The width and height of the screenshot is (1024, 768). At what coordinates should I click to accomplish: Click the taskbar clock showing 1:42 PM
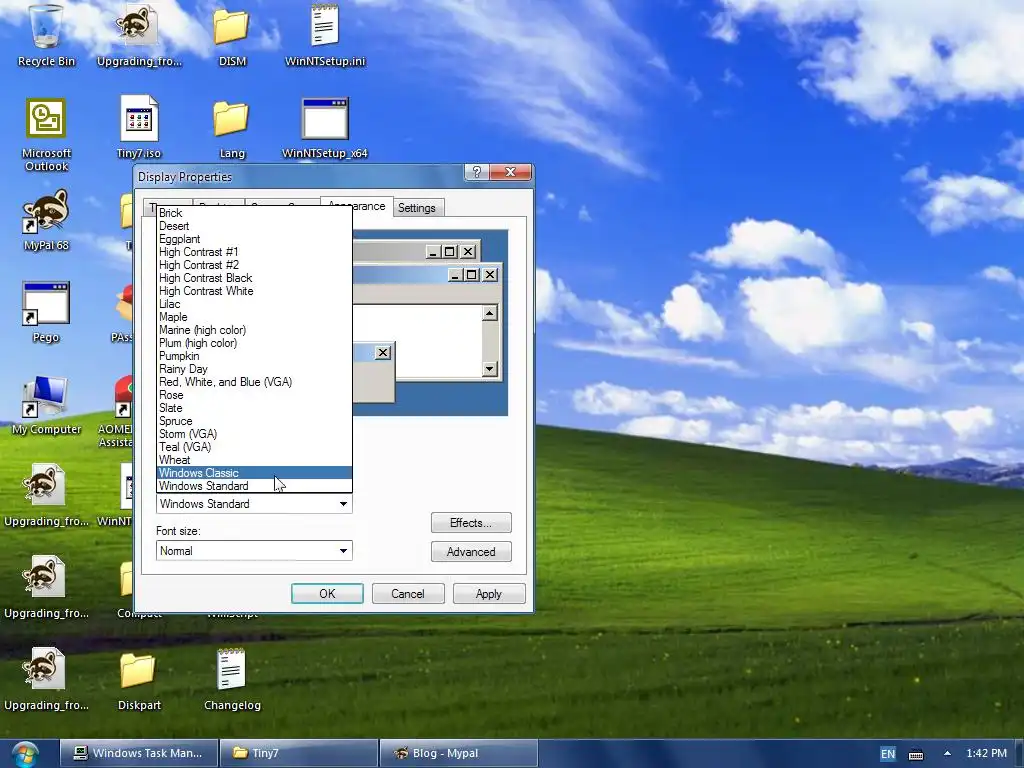pos(986,753)
